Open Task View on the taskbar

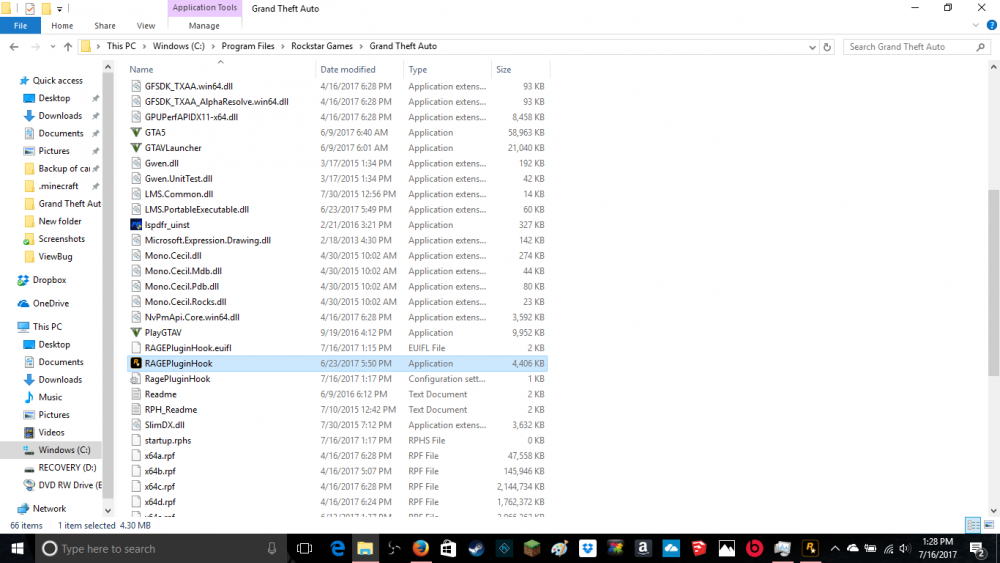tap(304, 548)
